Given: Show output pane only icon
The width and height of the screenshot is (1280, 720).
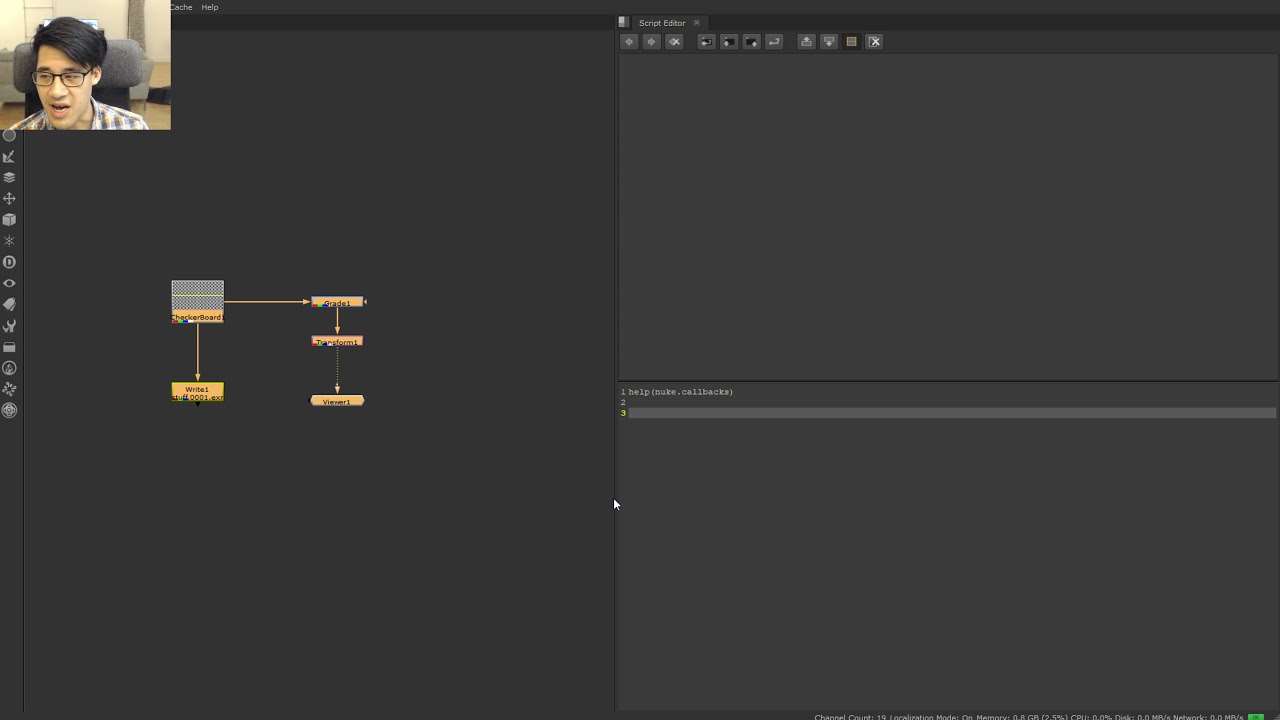Looking at the screenshot, I should pos(829,42).
